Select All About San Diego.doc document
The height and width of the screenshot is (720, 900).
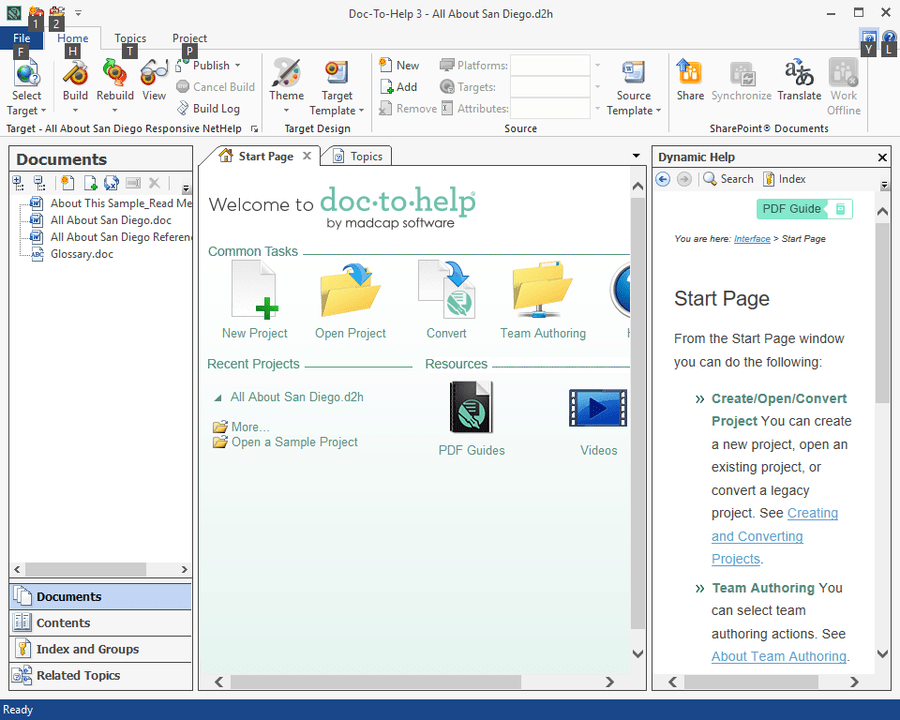(111, 220)
